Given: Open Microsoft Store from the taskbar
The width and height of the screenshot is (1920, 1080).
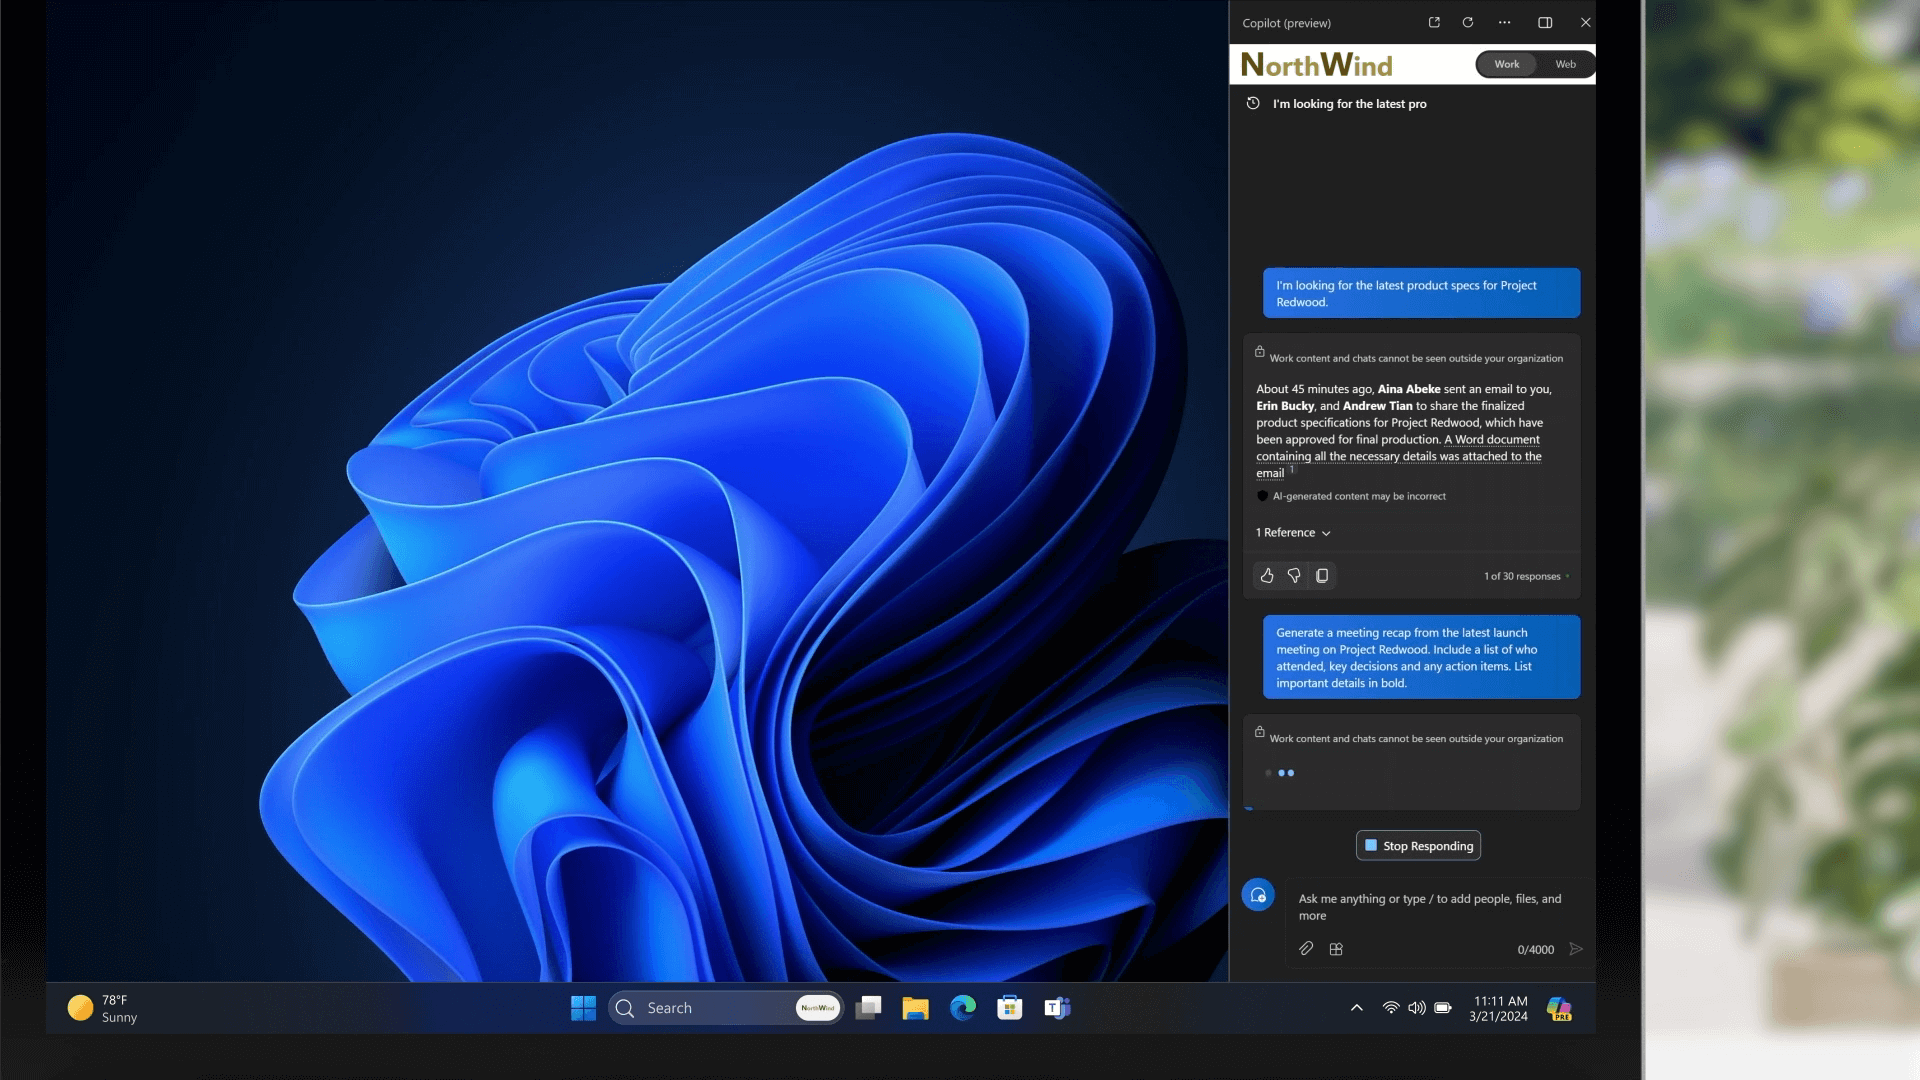Looking at the screenshot, I should [1010, 1008].
